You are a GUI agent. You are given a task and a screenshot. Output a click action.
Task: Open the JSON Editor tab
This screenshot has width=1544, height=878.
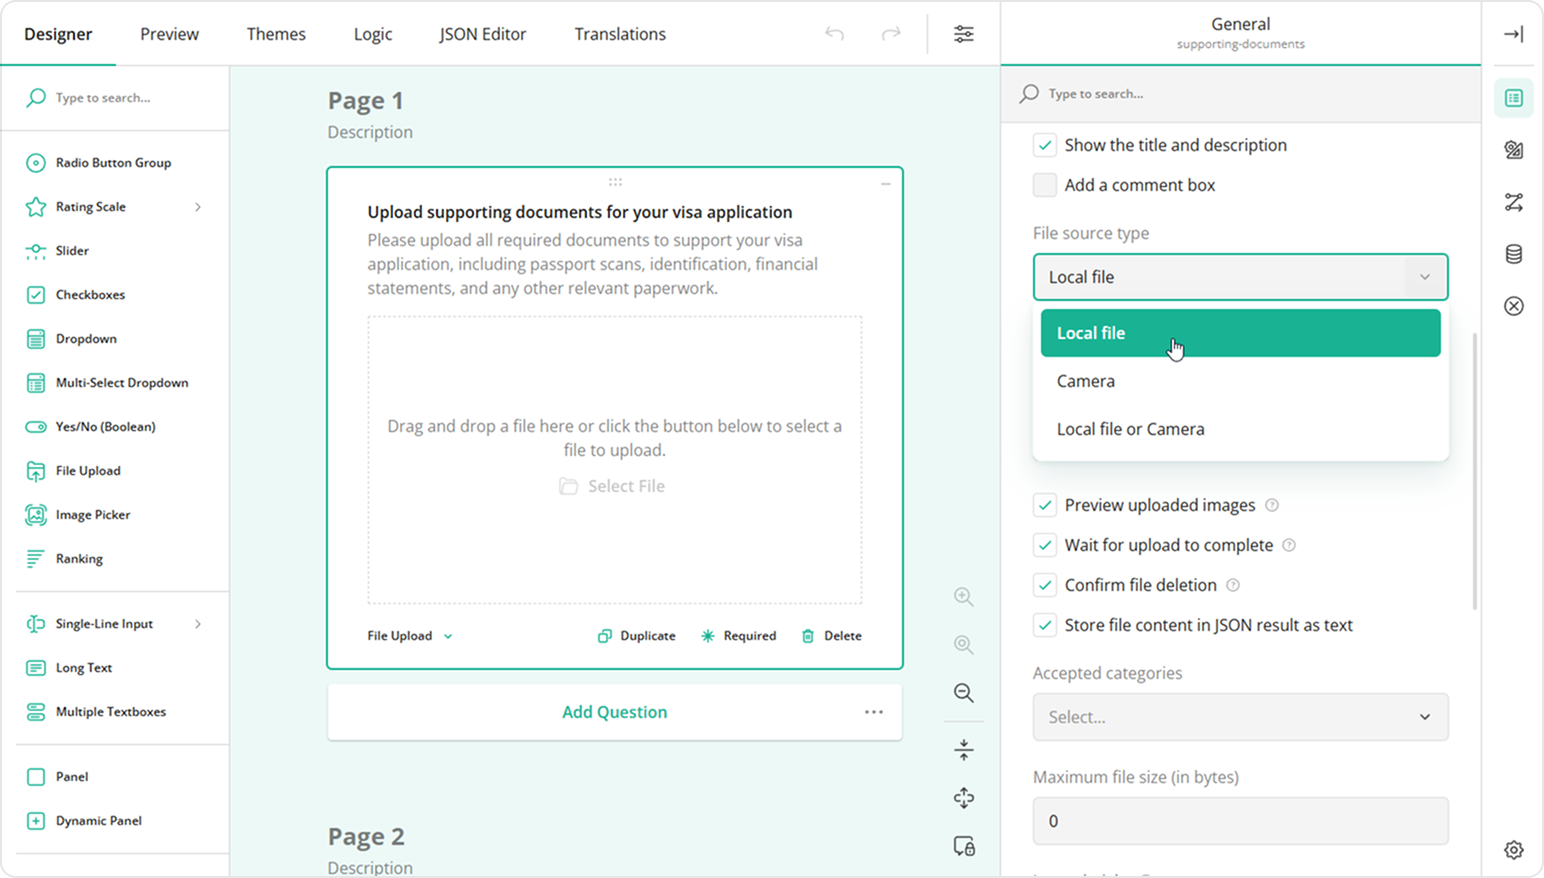point(482,33)
